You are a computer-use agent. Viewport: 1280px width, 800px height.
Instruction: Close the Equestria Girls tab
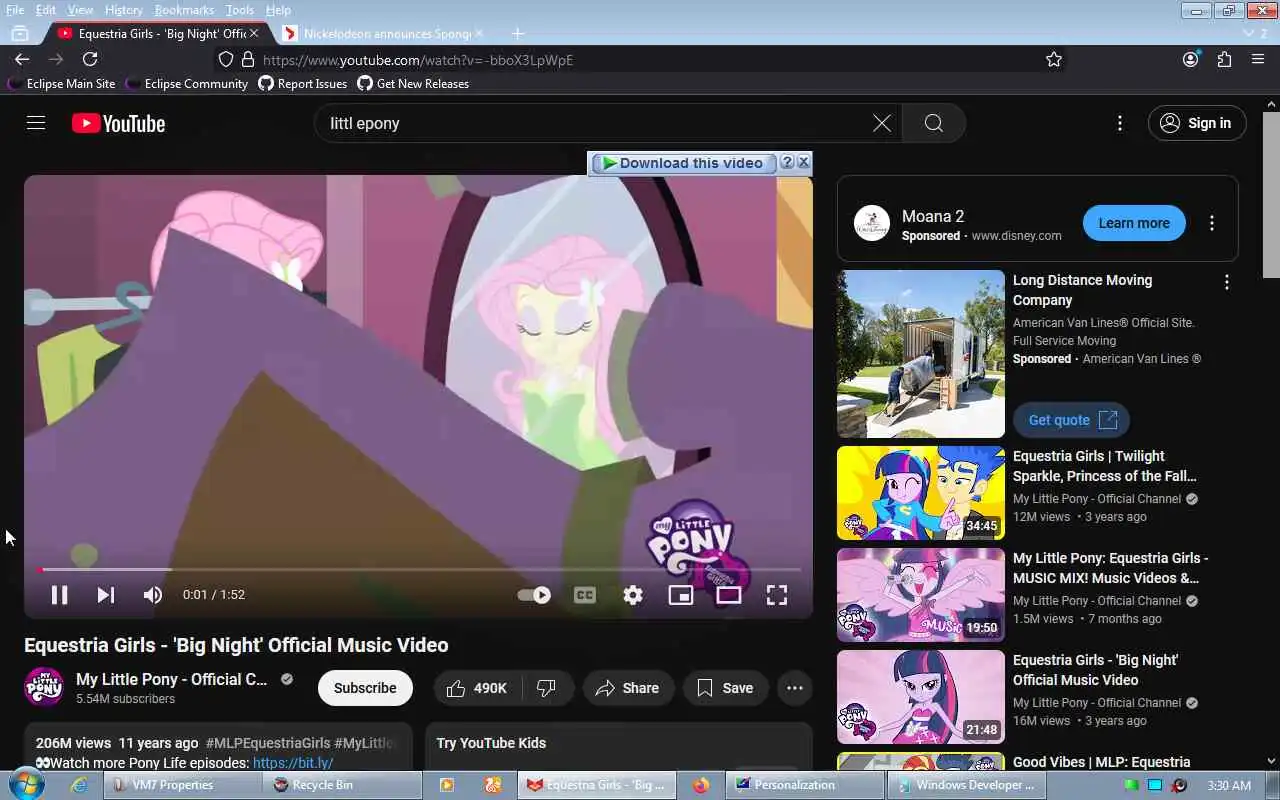click(254, 33)
